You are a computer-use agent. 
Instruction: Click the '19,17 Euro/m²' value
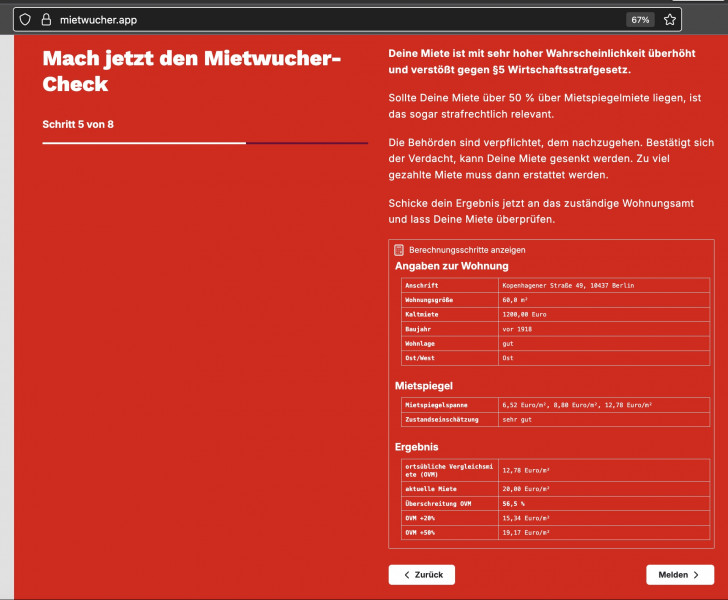pos(526,532)
